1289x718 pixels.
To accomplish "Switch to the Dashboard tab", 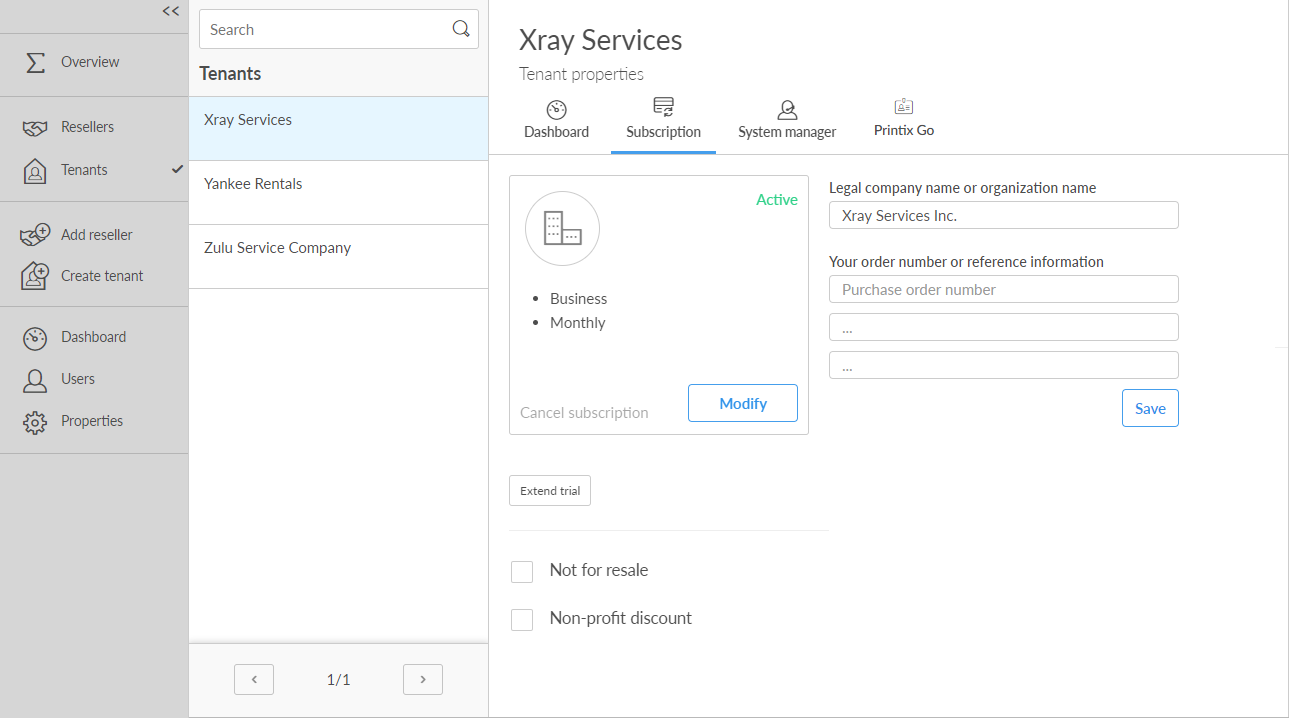I will click(556, 120).
